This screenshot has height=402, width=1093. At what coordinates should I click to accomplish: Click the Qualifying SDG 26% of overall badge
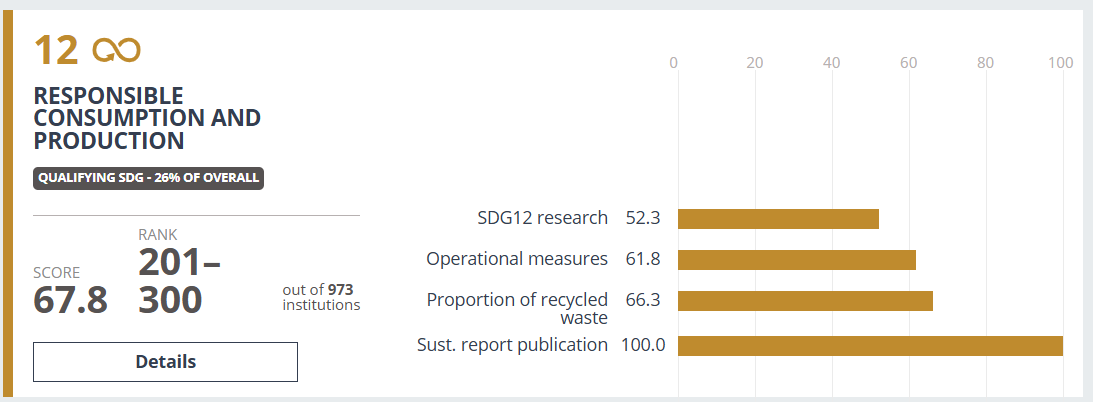point(148,178)
